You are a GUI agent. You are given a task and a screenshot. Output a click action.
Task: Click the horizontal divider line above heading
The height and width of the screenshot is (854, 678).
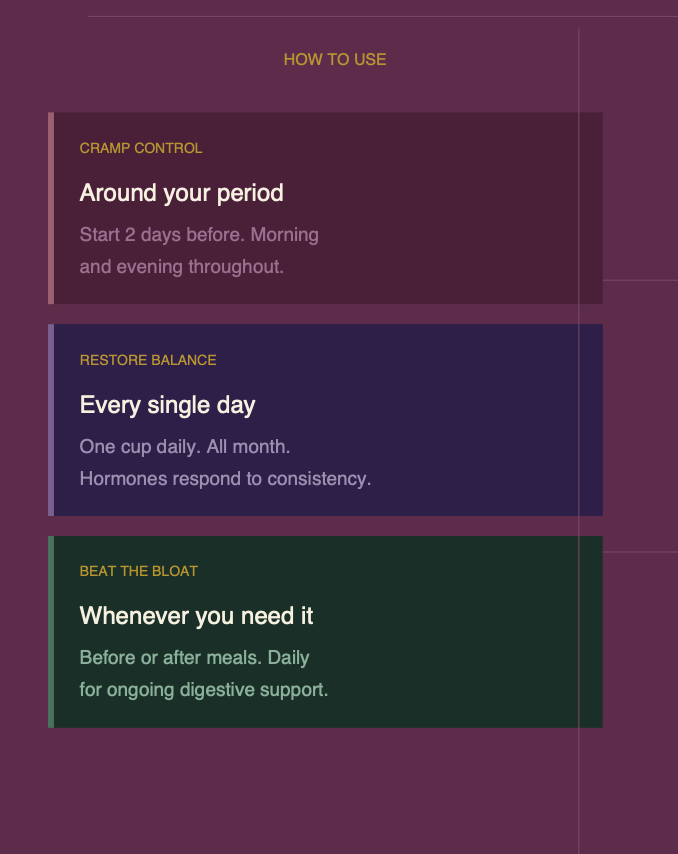[383, 16]
